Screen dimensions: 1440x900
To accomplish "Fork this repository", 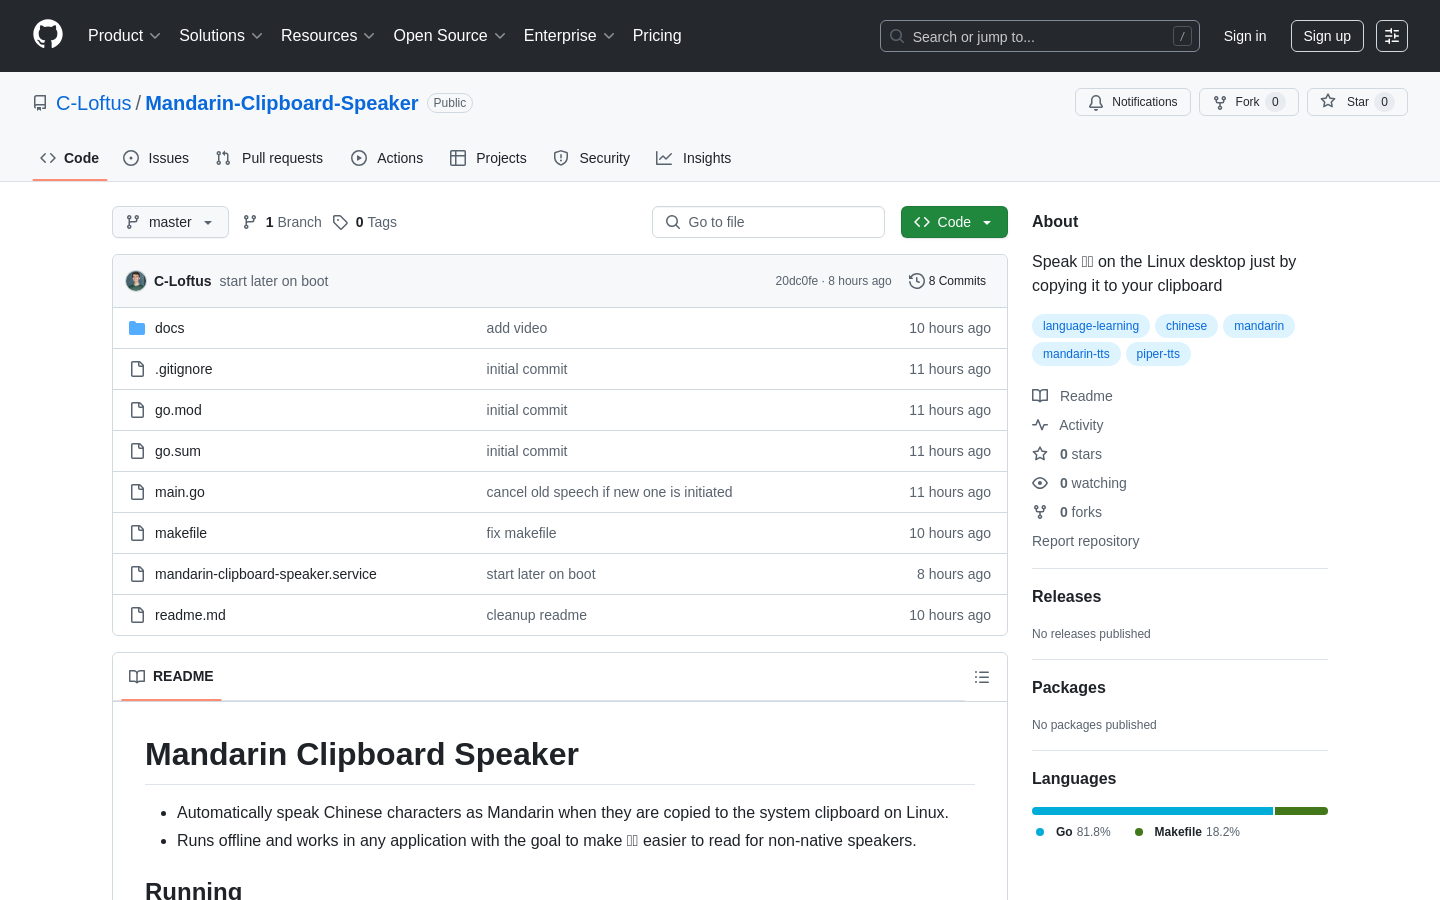I will pyautogui.click(x=1248, y=102).
